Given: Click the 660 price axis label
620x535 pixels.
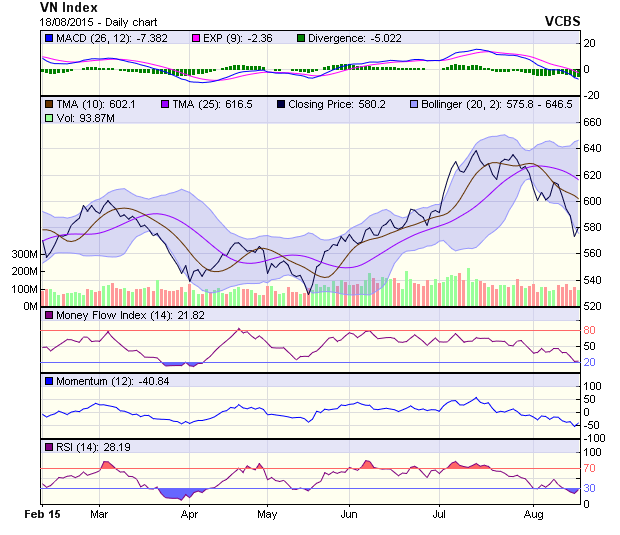Looking at the screenshot, I should [x=593, y=122].
